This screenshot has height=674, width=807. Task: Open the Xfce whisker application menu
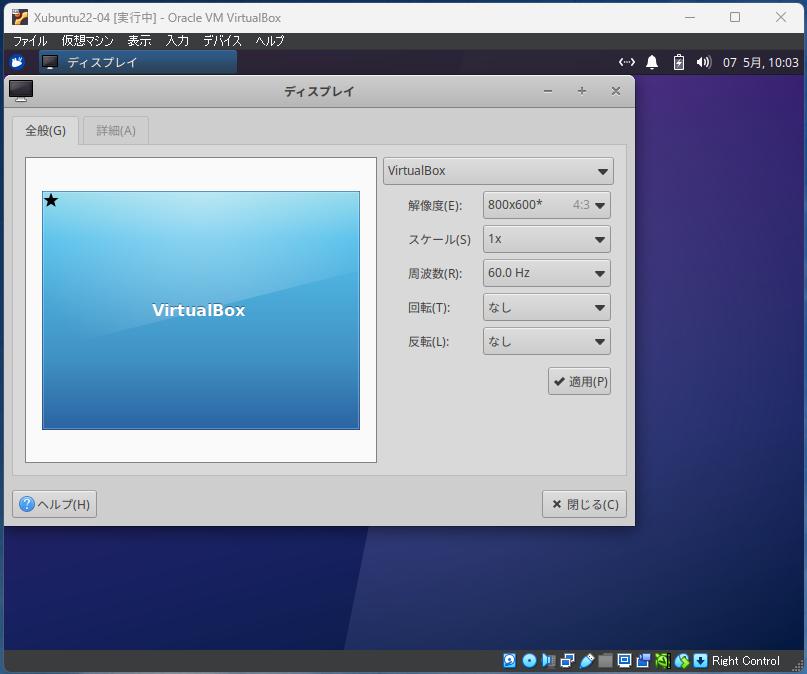click(17, 62)
